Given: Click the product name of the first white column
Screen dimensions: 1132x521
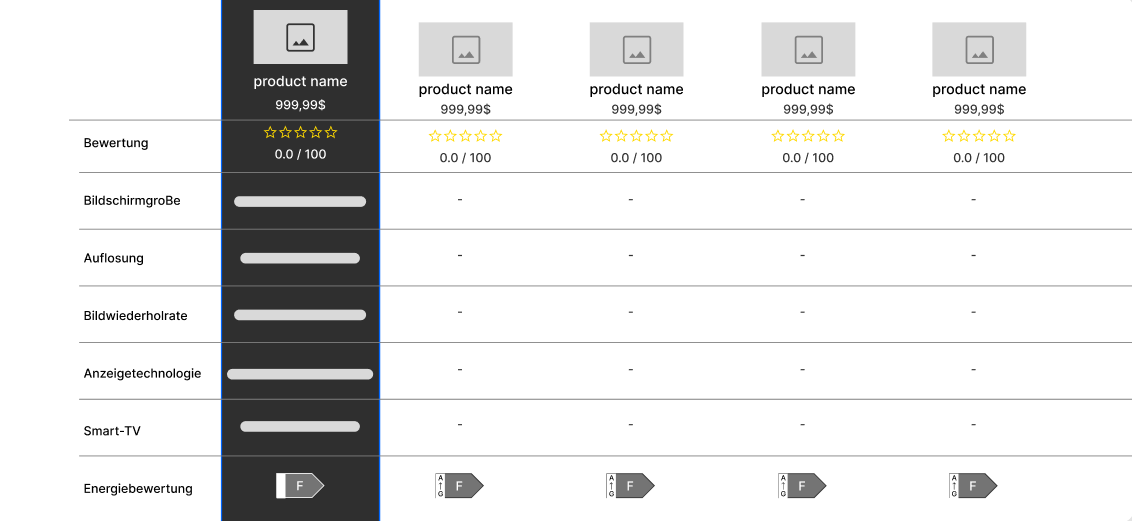Looking at the screenshot, I should pos(466,89).
